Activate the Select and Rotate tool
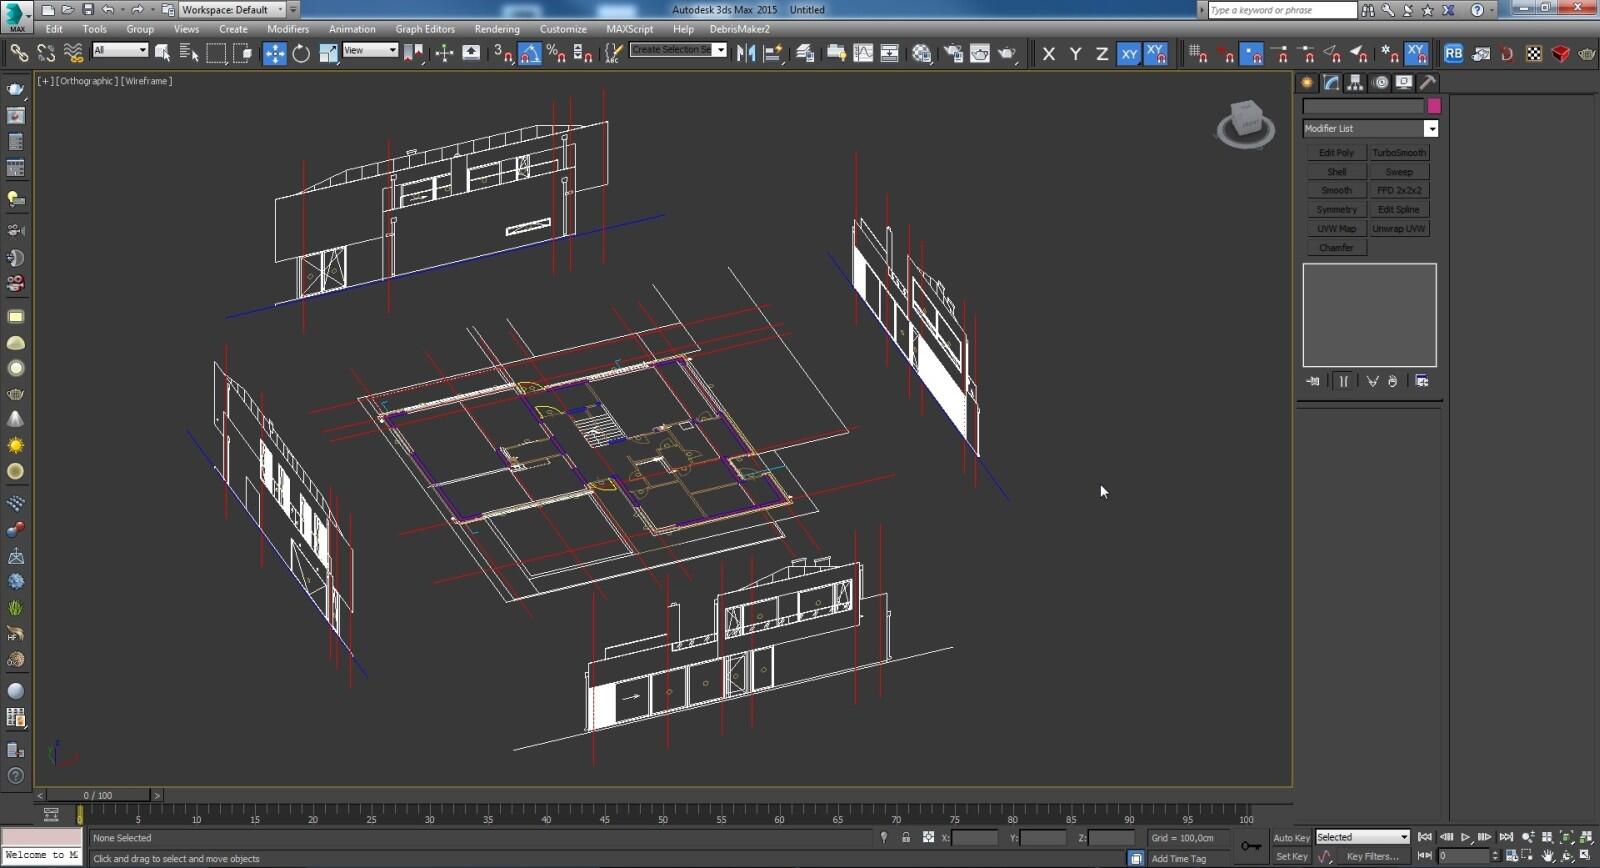The image size is (1600, 868). (301, 53)
